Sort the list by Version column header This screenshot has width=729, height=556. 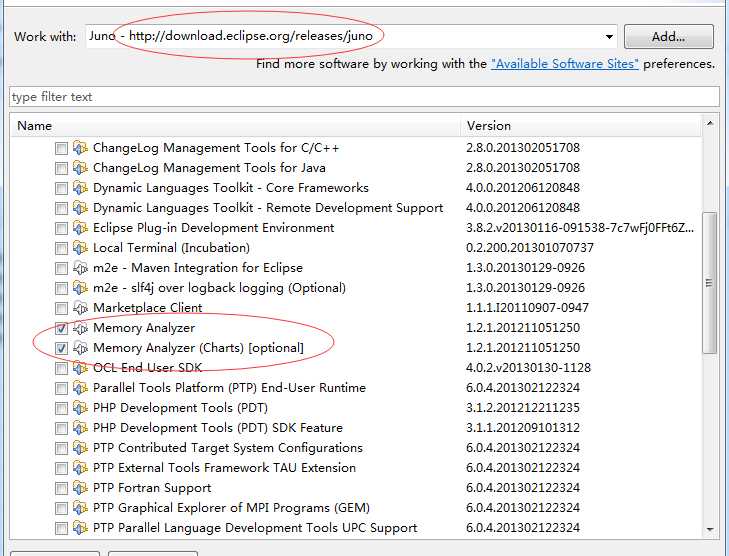pyautogui.click(x=581, y=126)
